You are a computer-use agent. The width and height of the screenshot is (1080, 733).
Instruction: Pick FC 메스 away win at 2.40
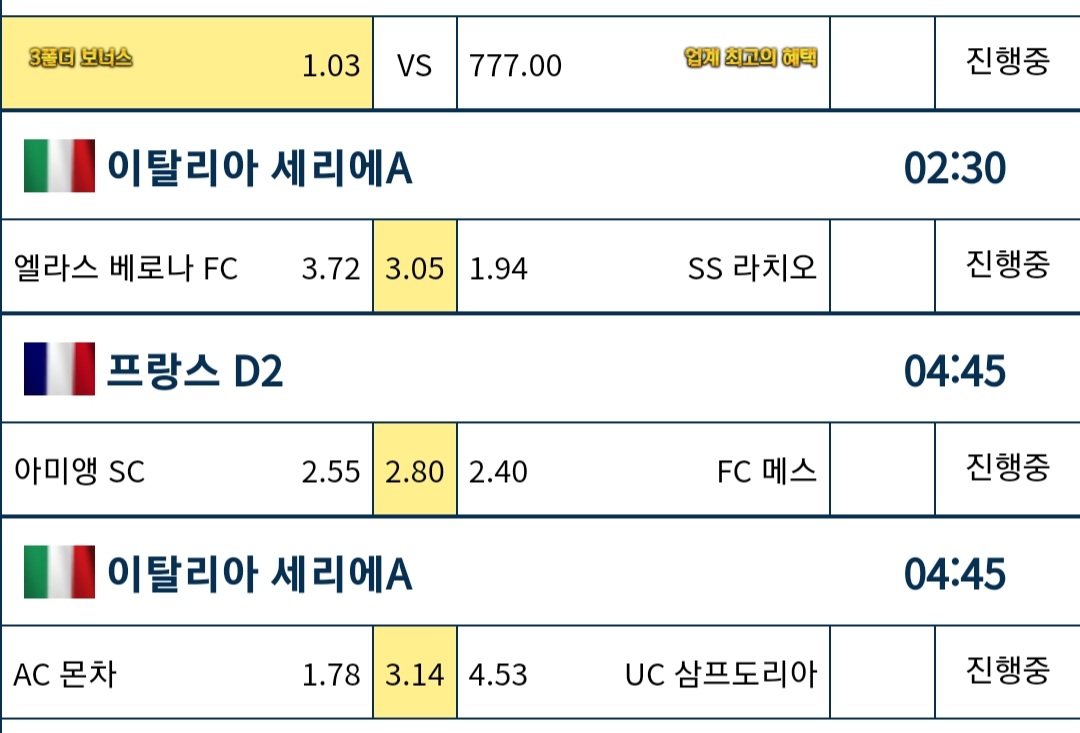pos(643,470)
